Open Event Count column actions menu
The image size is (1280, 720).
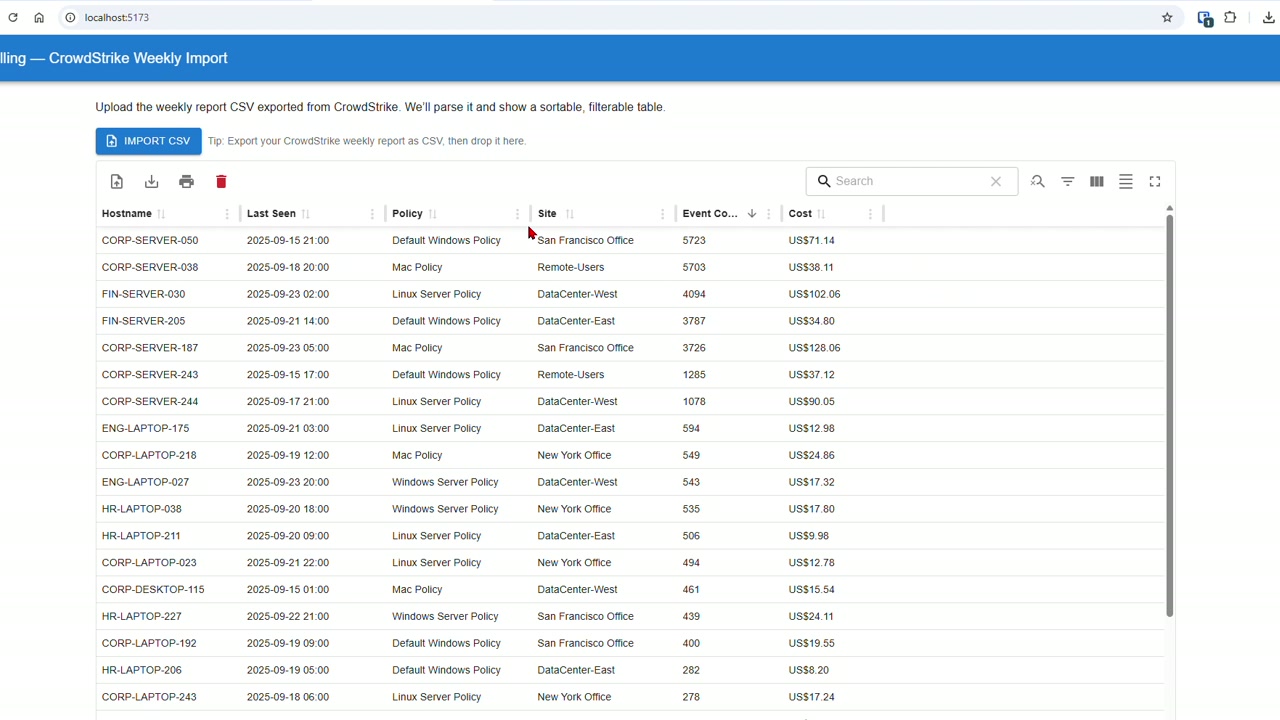click(768, 214)
